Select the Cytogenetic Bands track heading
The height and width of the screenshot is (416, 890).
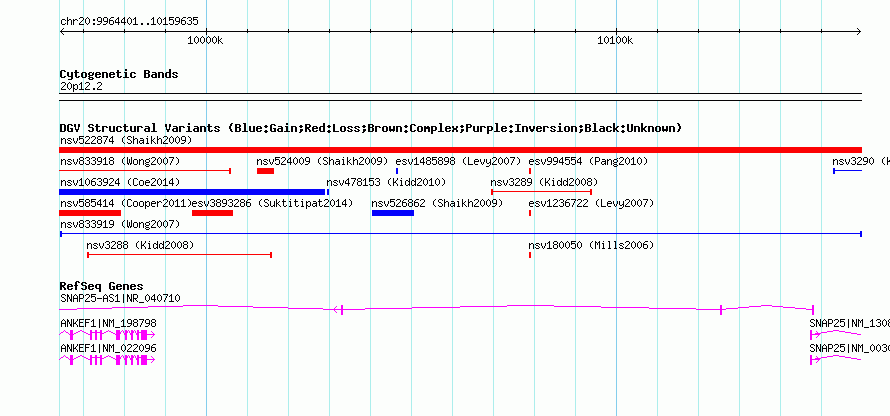pos(119,74)
